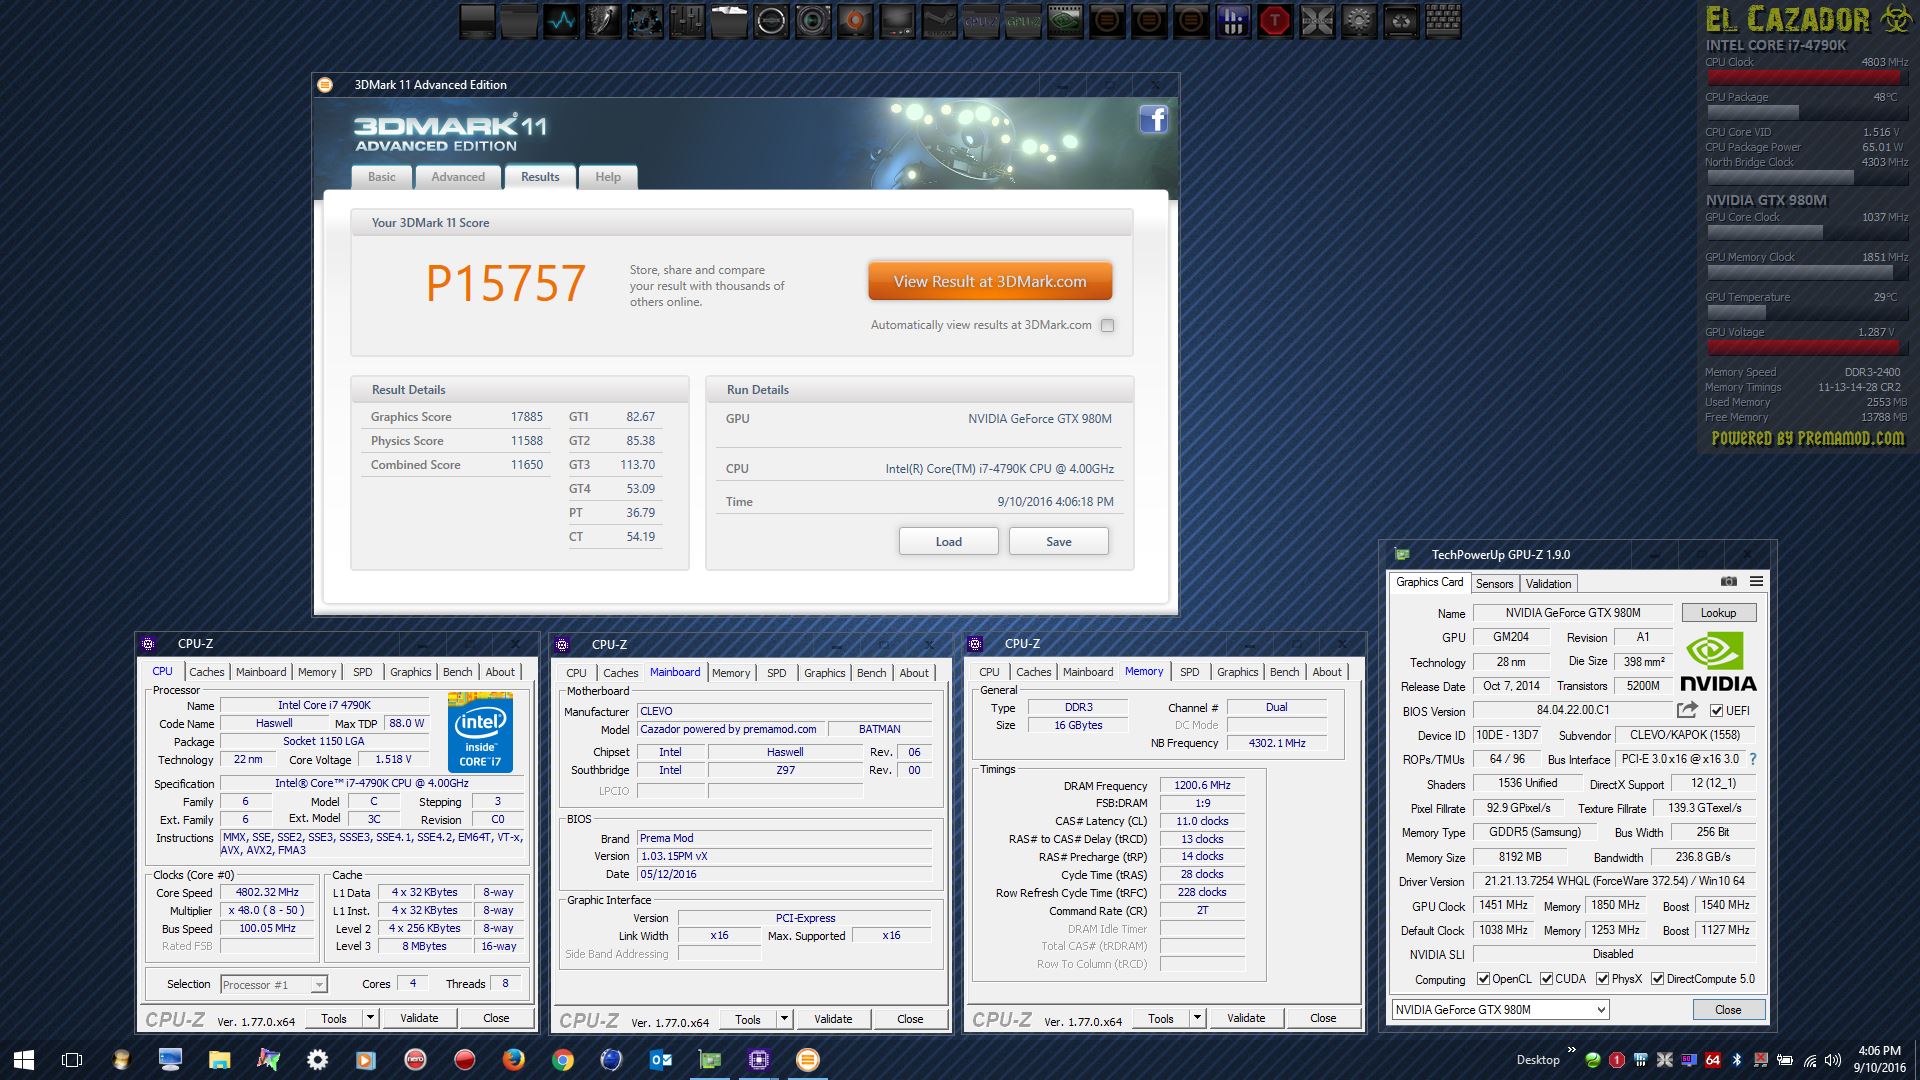The image size is (1920, 1080).
Task: Open the recycle bin icon in top dock
Action: (1401, 21)
